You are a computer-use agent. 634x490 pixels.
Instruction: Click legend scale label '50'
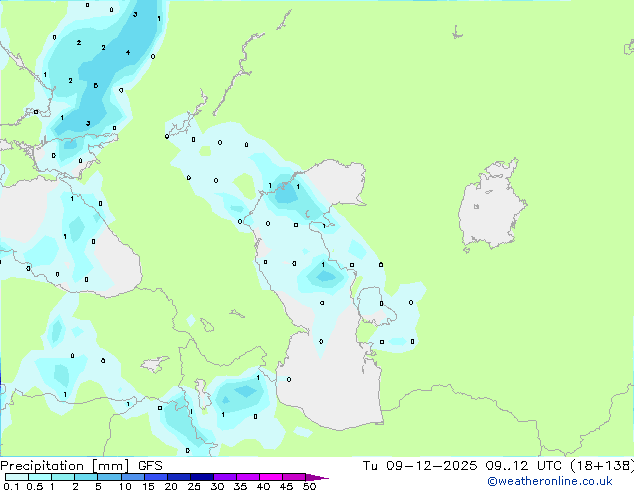click(309, 486)
